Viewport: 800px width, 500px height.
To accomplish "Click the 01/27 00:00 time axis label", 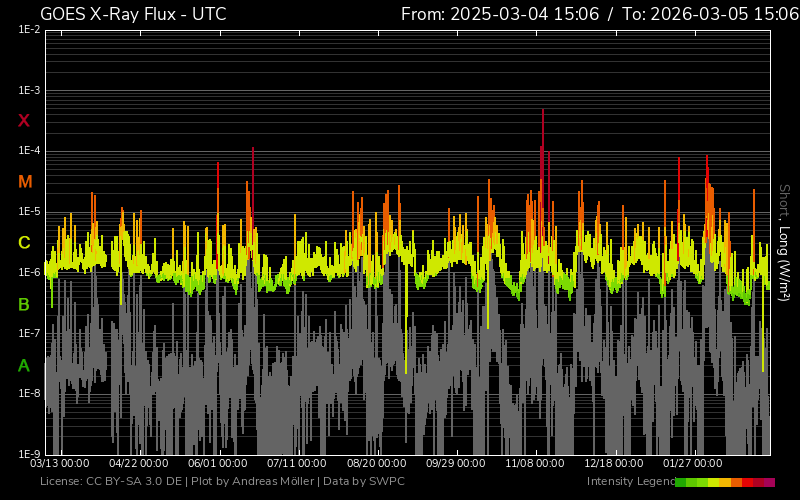I will (x=693, y=463).
